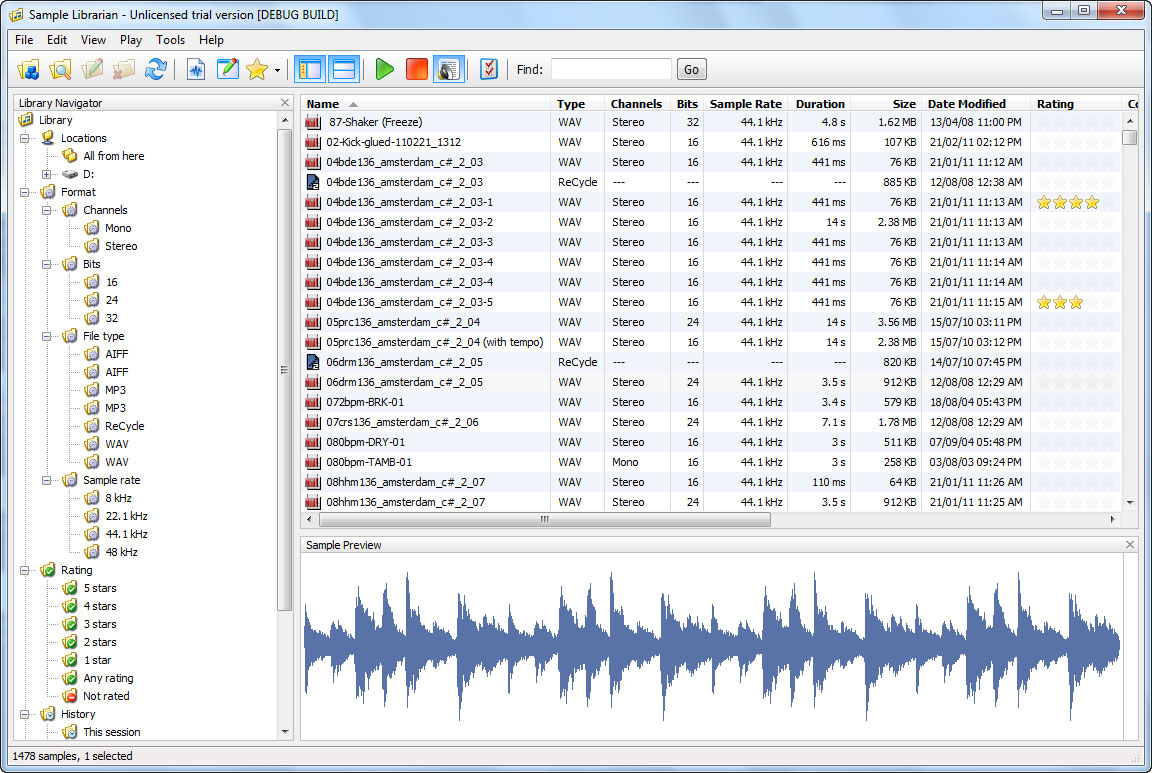Click the Mono filter folder icon
The image size is (1152, 773).
click(92, 228)
